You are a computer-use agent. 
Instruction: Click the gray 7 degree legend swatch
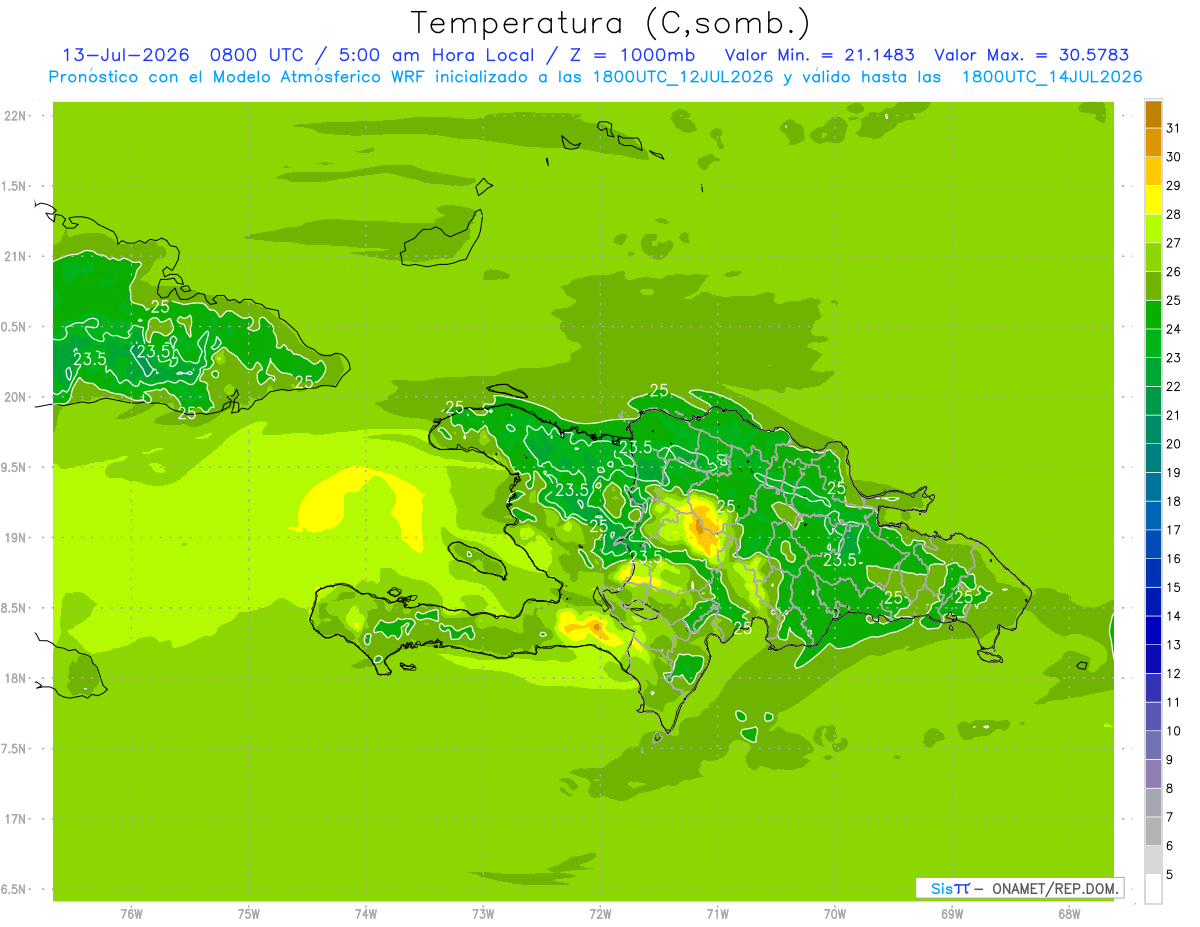(x=1153, y=802)
